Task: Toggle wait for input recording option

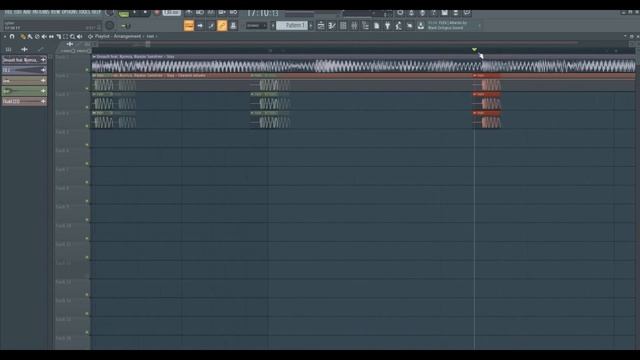Action: pyautogui.click(x=200, y=13)
